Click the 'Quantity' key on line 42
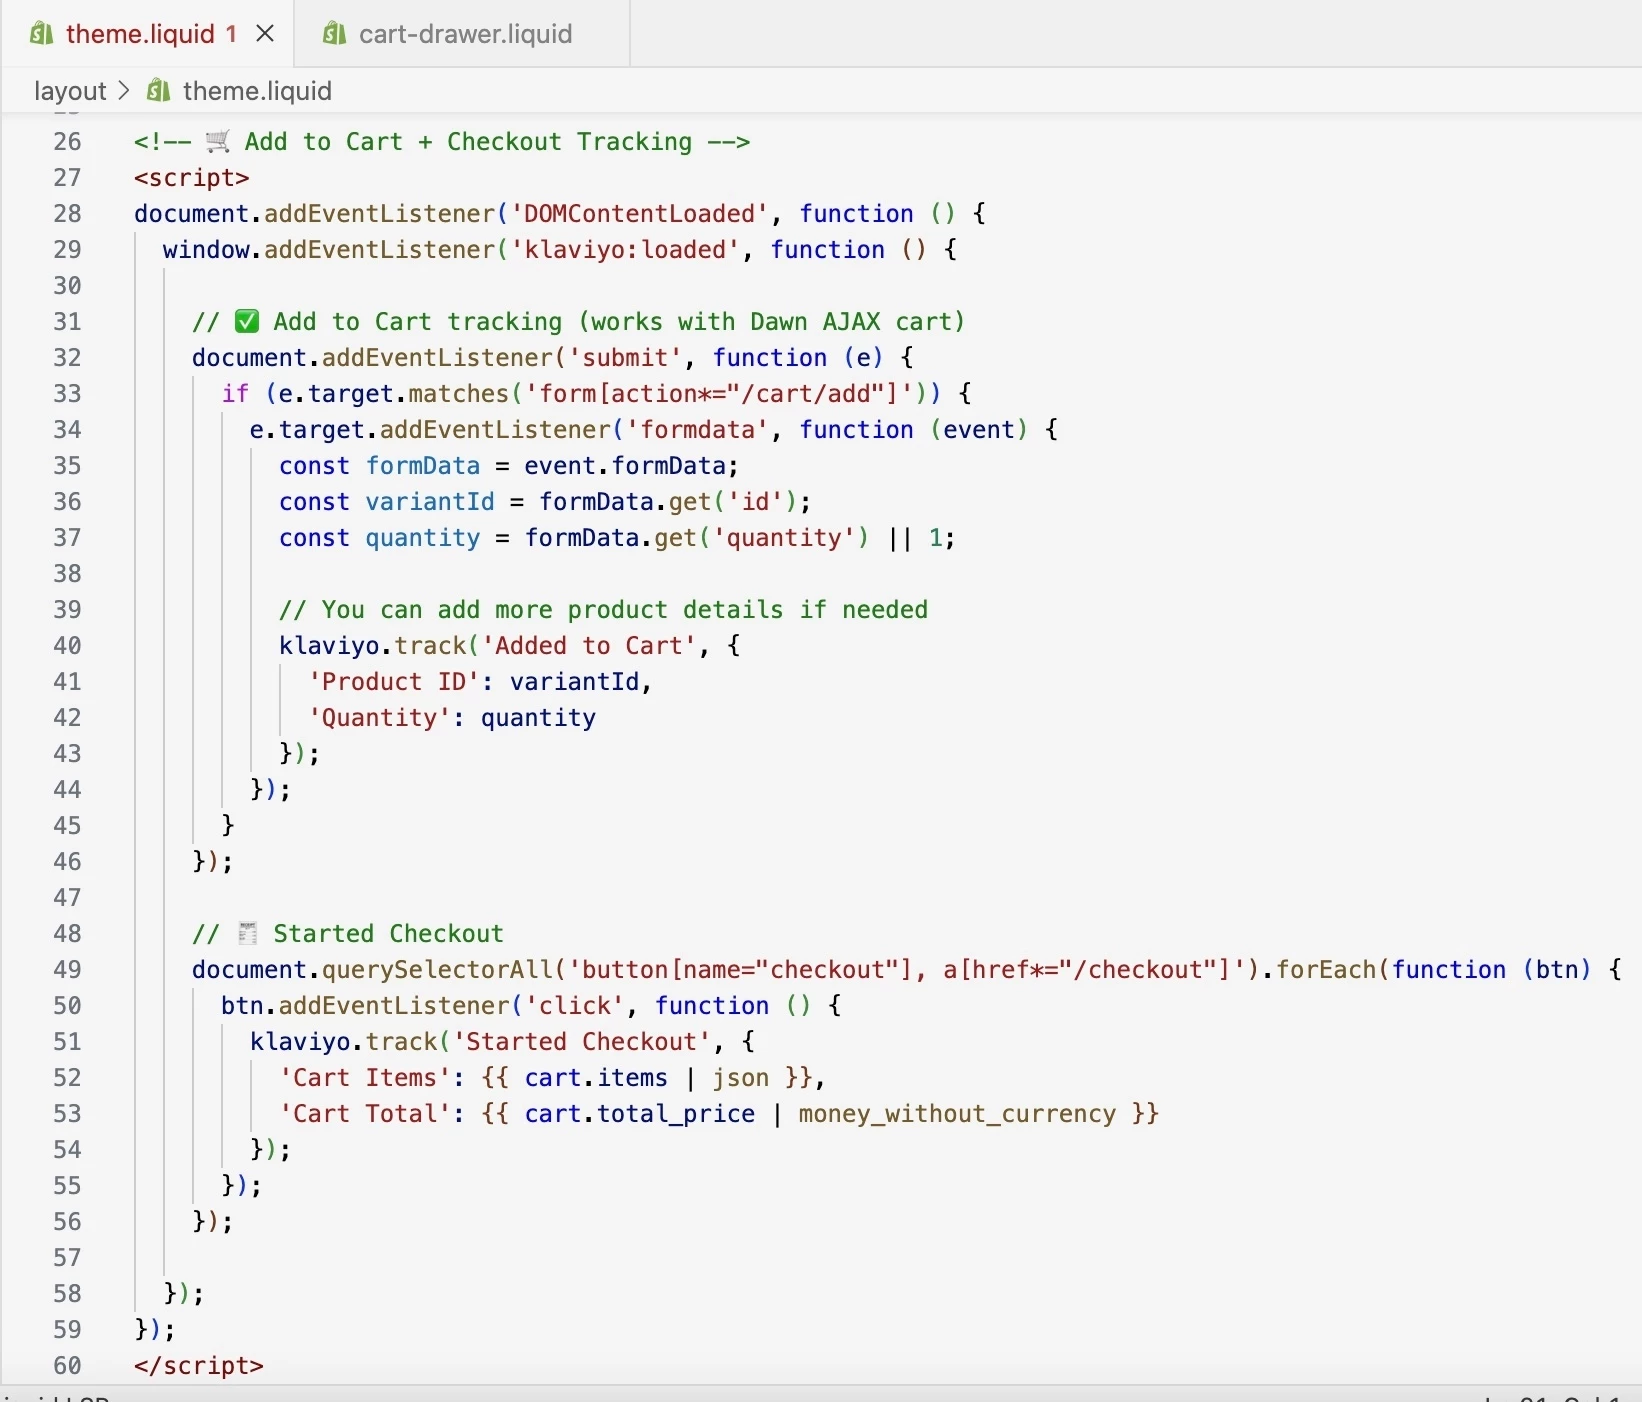Image resolution: width=1642 pixels, height=1402 pixels. 380,718
